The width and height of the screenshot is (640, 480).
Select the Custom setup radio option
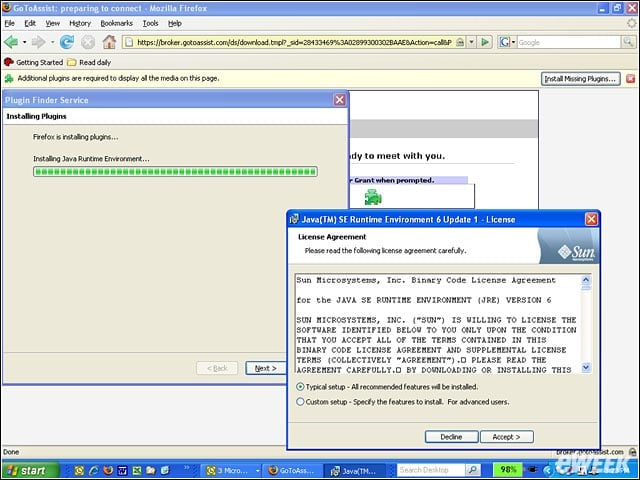coord(300,402)
